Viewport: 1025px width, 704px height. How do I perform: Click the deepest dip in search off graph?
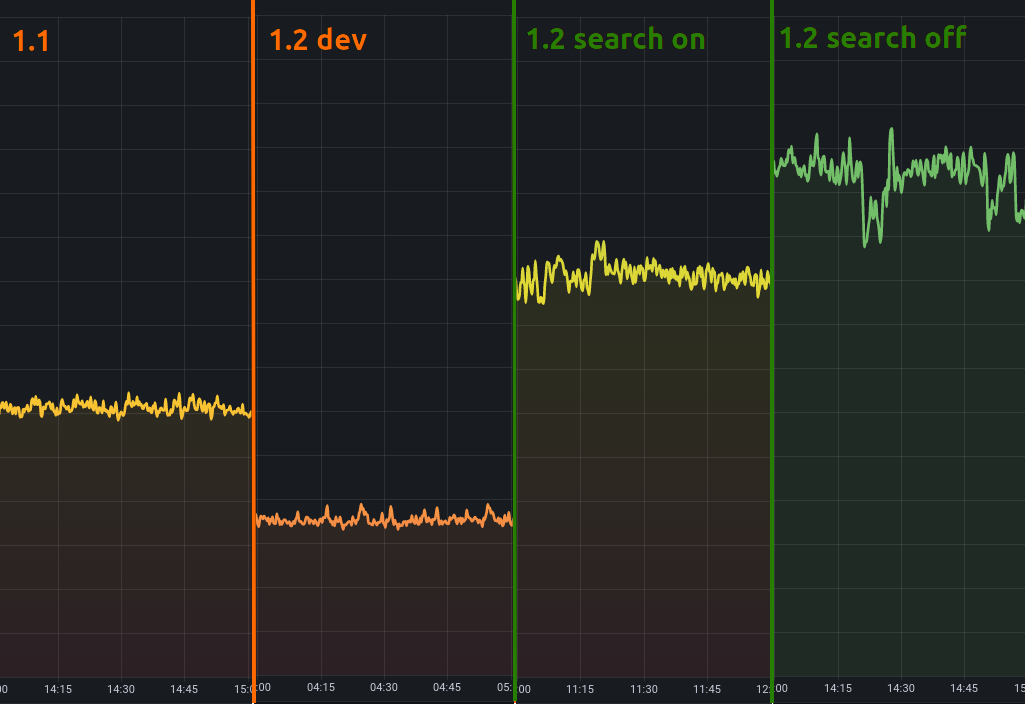tap(867, 243)
